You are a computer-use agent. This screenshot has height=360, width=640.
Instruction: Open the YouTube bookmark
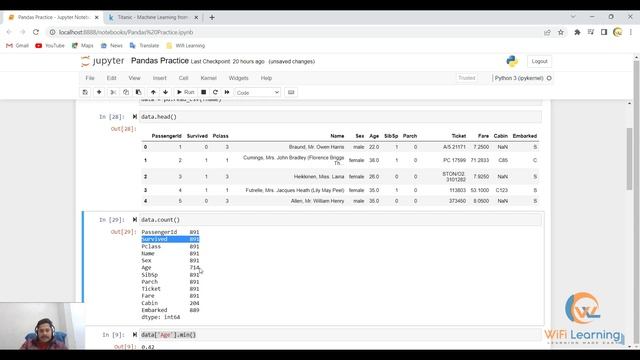50,46
